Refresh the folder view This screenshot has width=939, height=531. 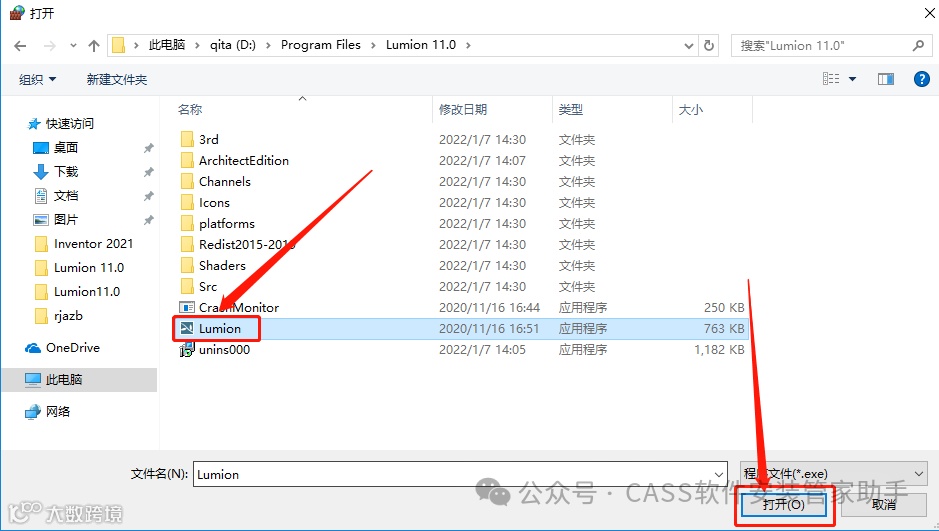709,45
